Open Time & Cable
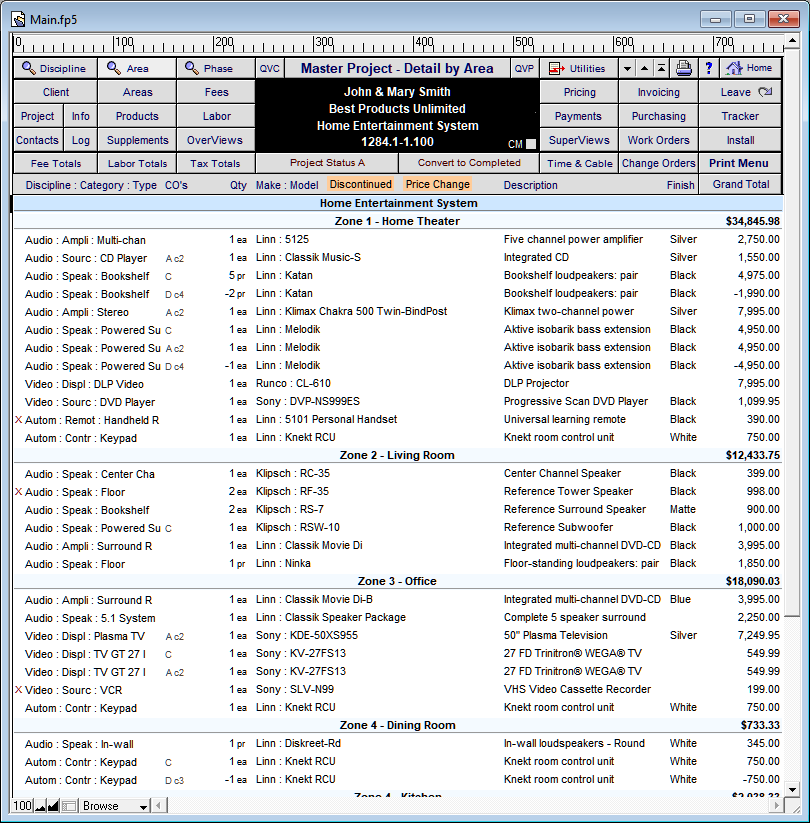Screen dimensions: 810x823 [x=580, y=163]
